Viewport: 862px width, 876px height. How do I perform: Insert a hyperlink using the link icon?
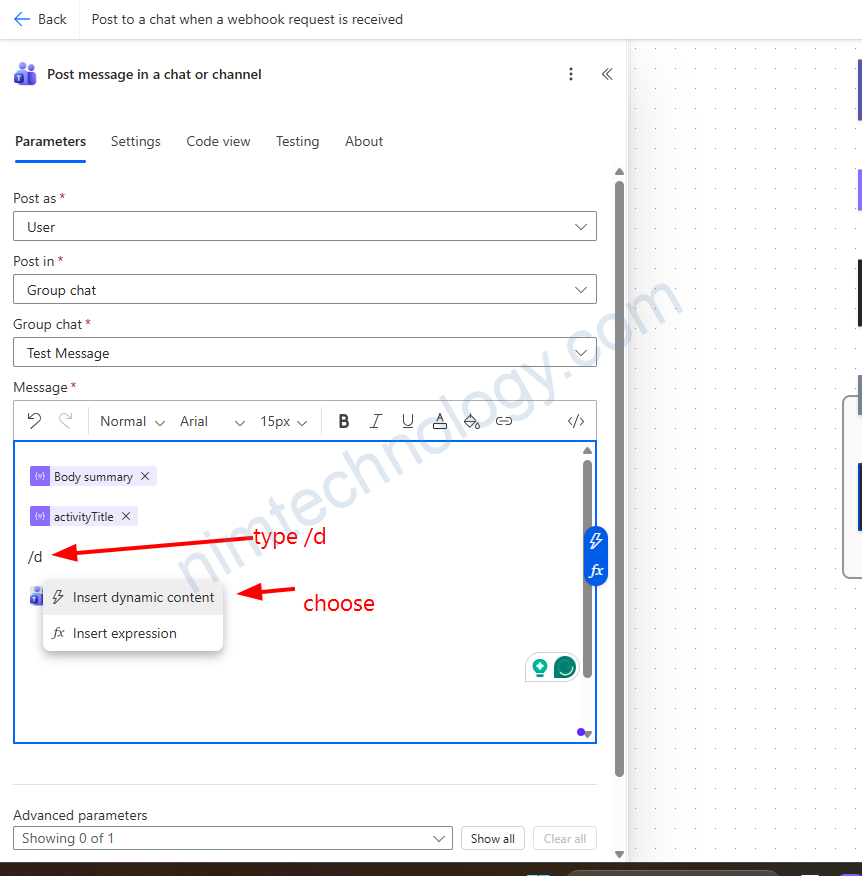click(504, 421)
